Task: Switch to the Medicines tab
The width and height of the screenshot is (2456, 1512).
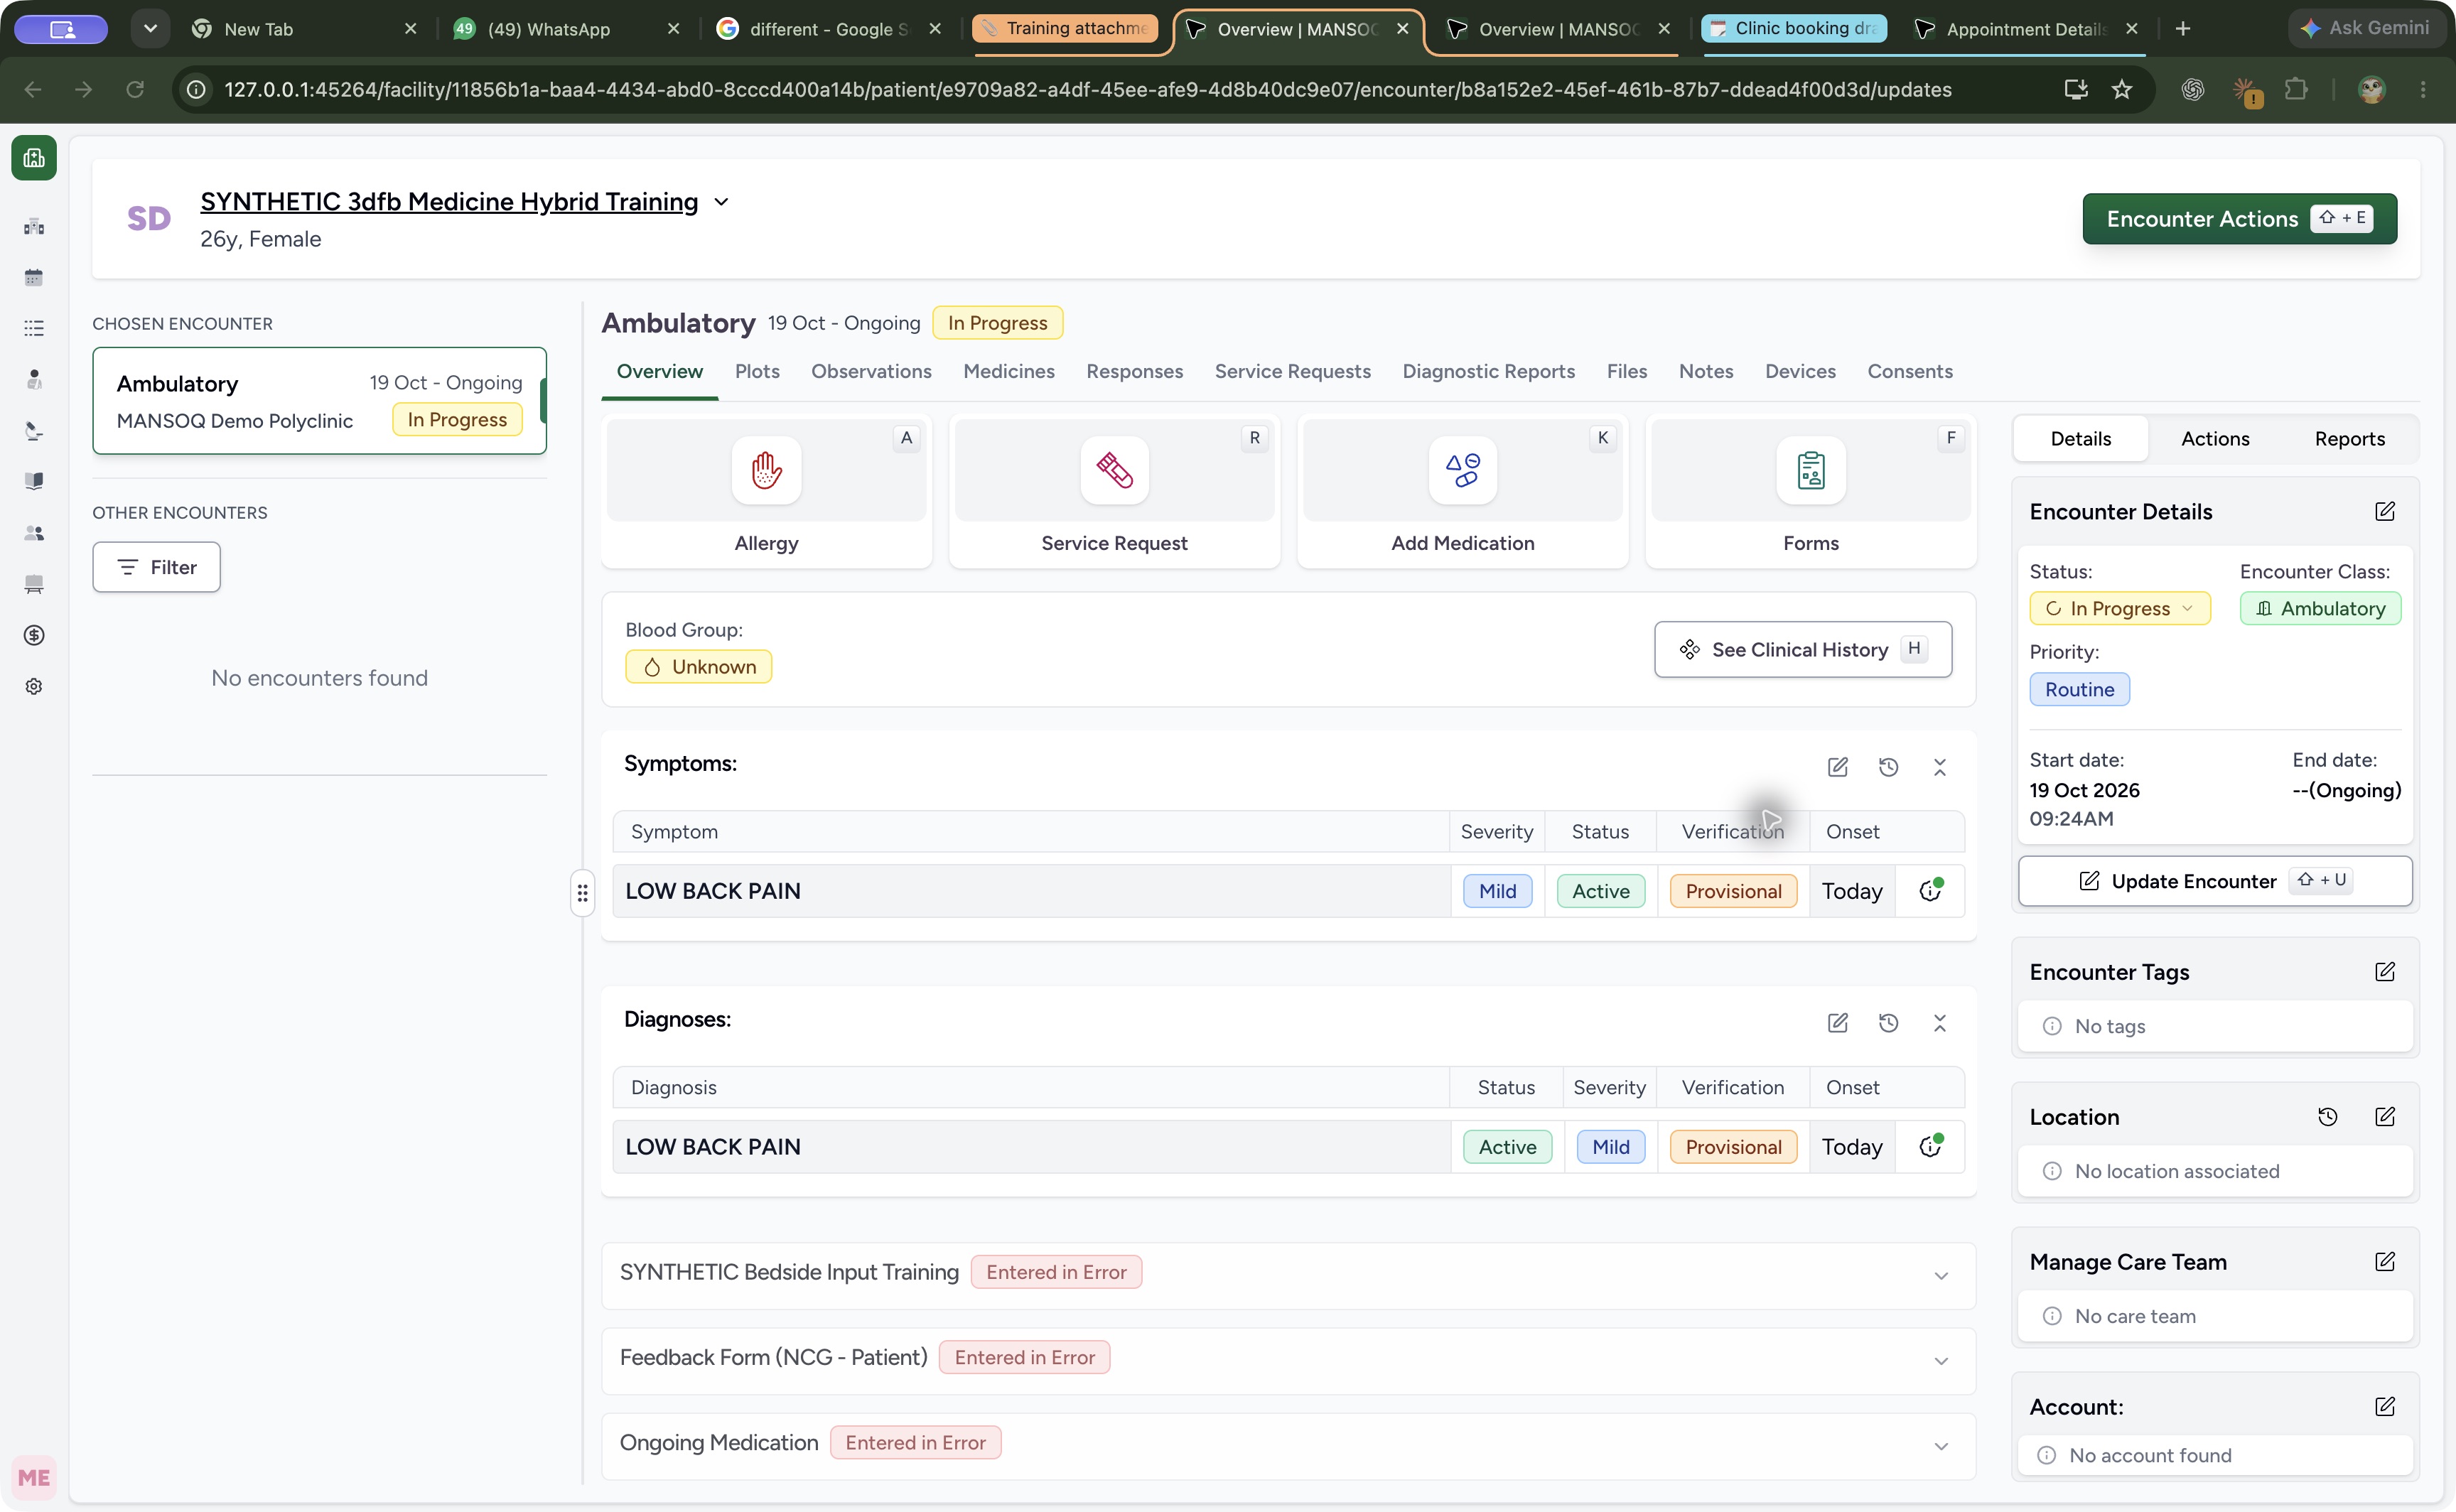Action: pyautogui.click(x=1008, y=371)
